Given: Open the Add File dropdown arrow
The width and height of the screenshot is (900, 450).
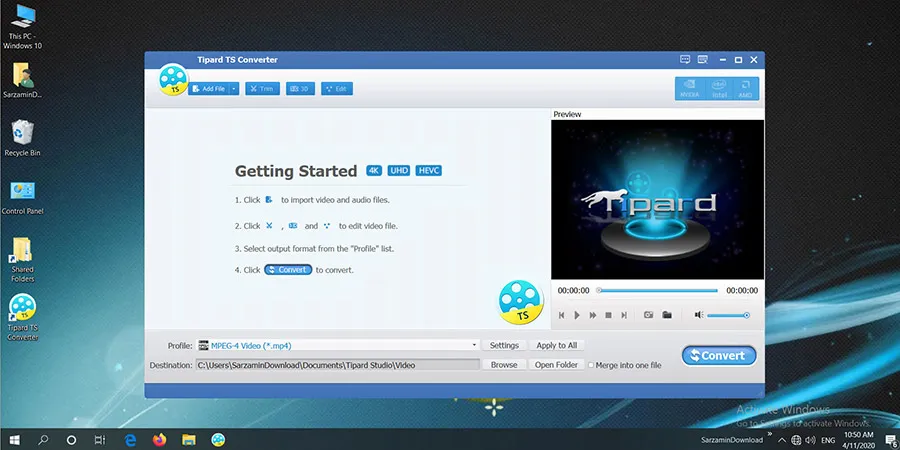Looking at the screenshot, I should [234, 89].
